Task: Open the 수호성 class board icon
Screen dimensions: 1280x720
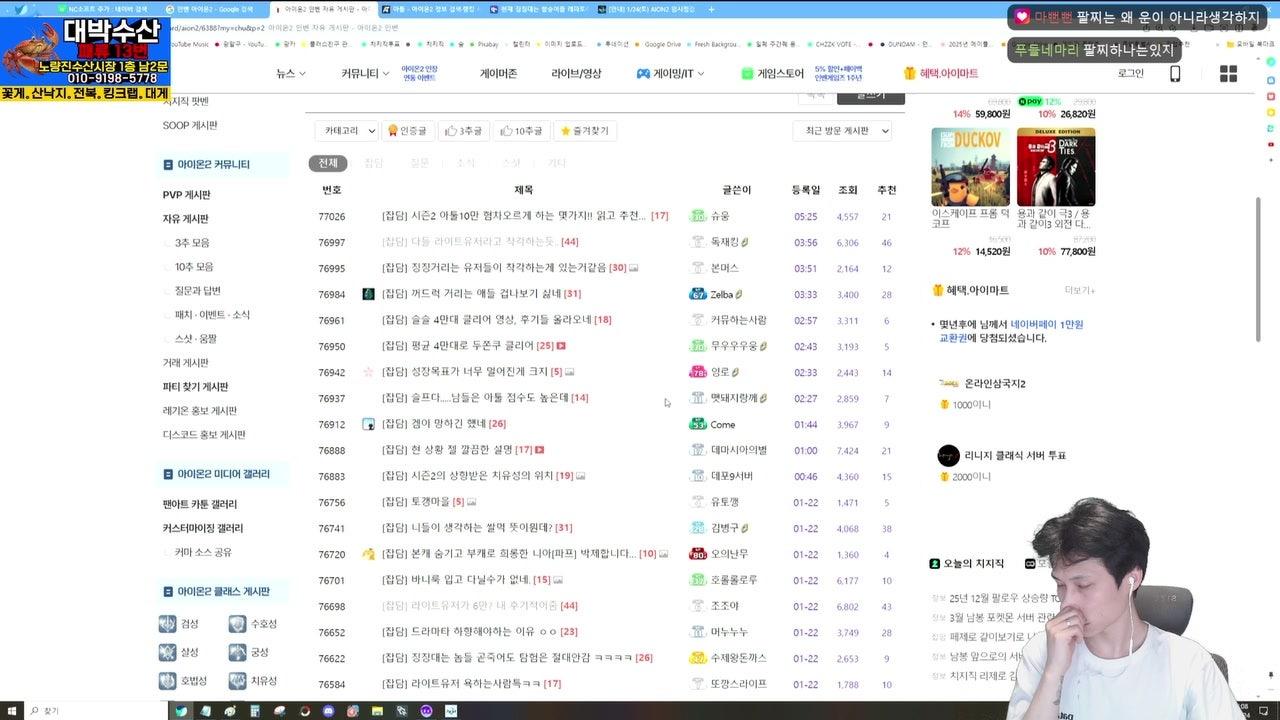Action: click(x=237, y=625)
